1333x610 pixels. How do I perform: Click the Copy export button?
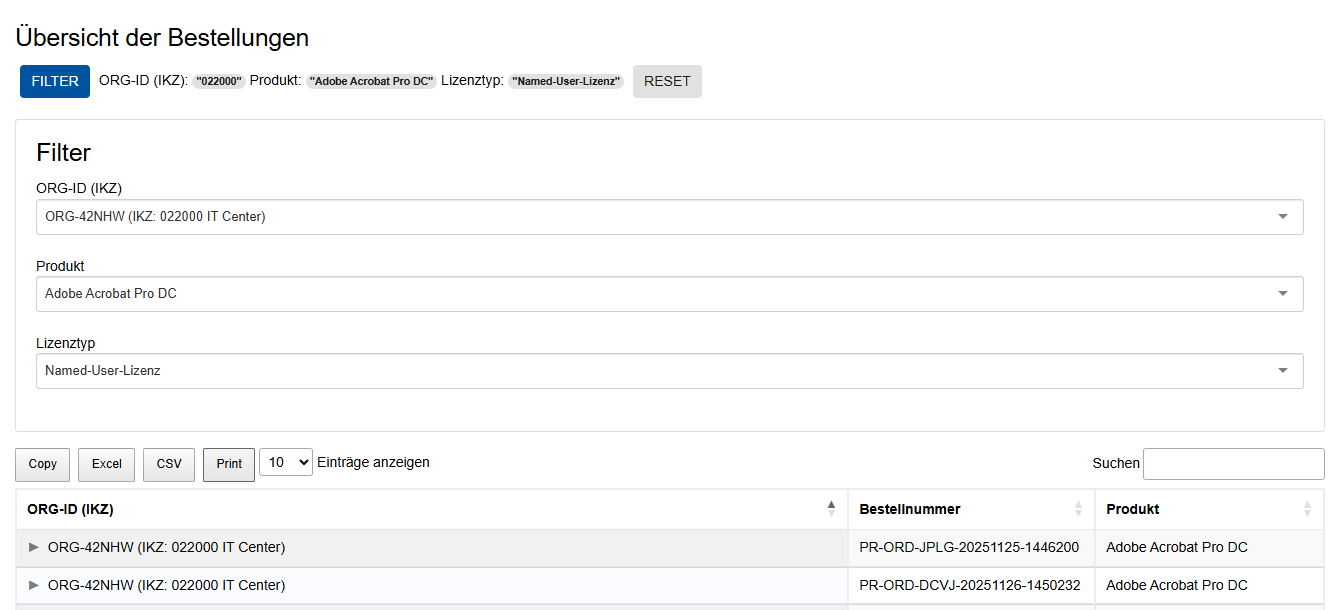(x=43, y=464)
